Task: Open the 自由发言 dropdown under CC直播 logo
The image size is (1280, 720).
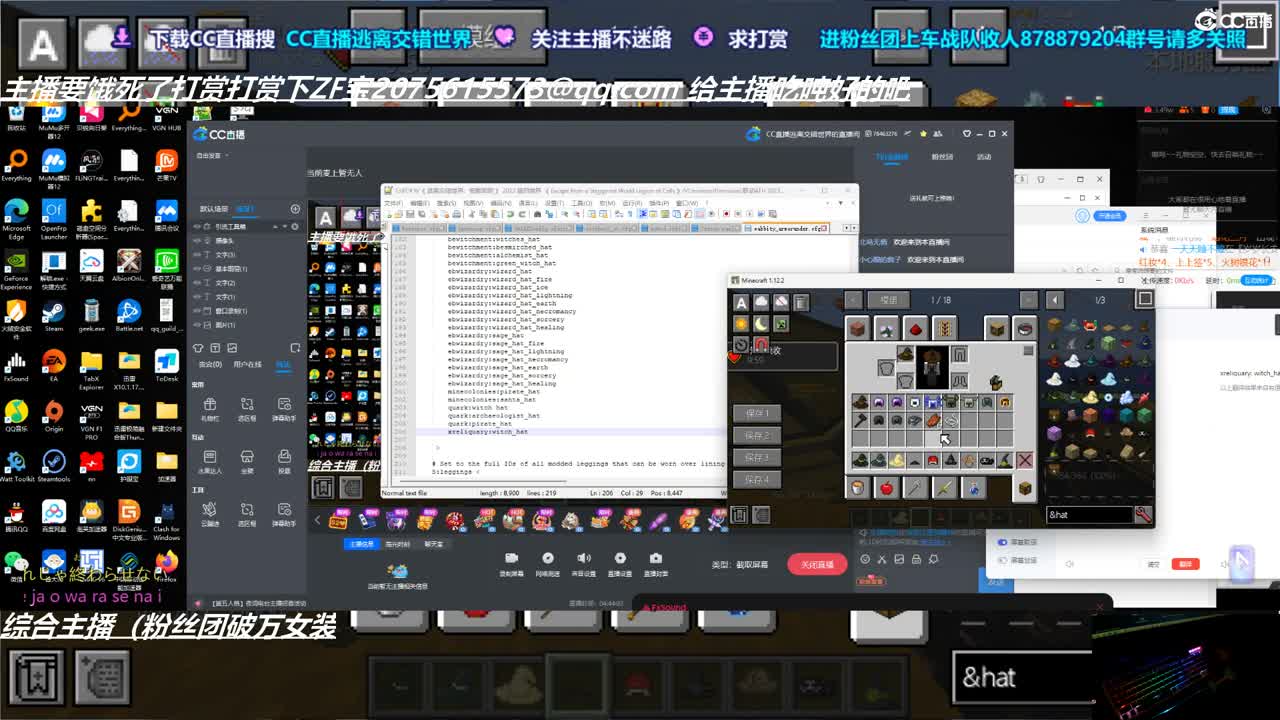Action: [212, 156]
